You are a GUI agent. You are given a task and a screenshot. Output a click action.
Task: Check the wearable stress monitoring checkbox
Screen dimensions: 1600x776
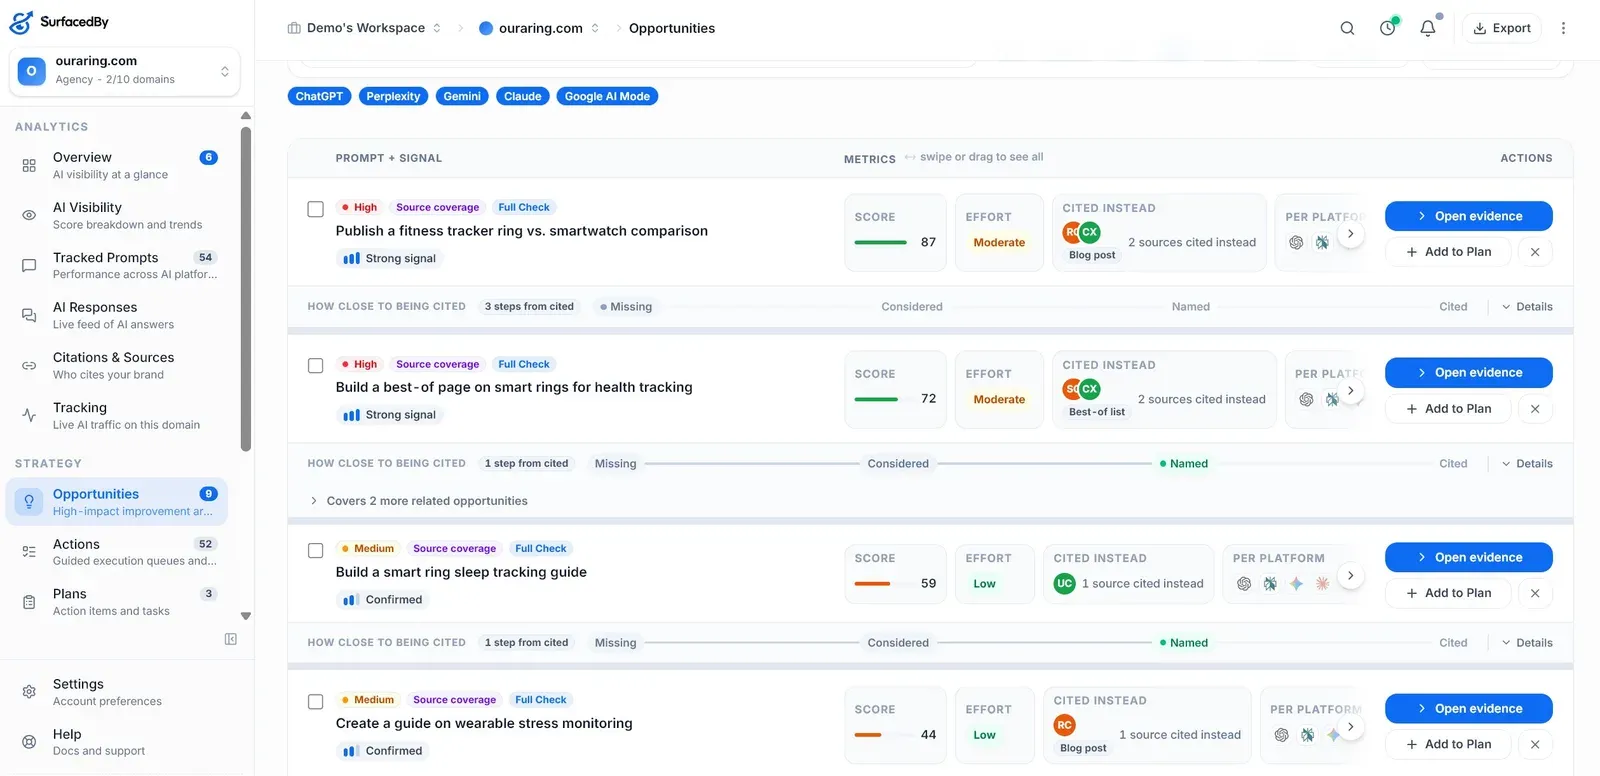click(x=315, y=701)
